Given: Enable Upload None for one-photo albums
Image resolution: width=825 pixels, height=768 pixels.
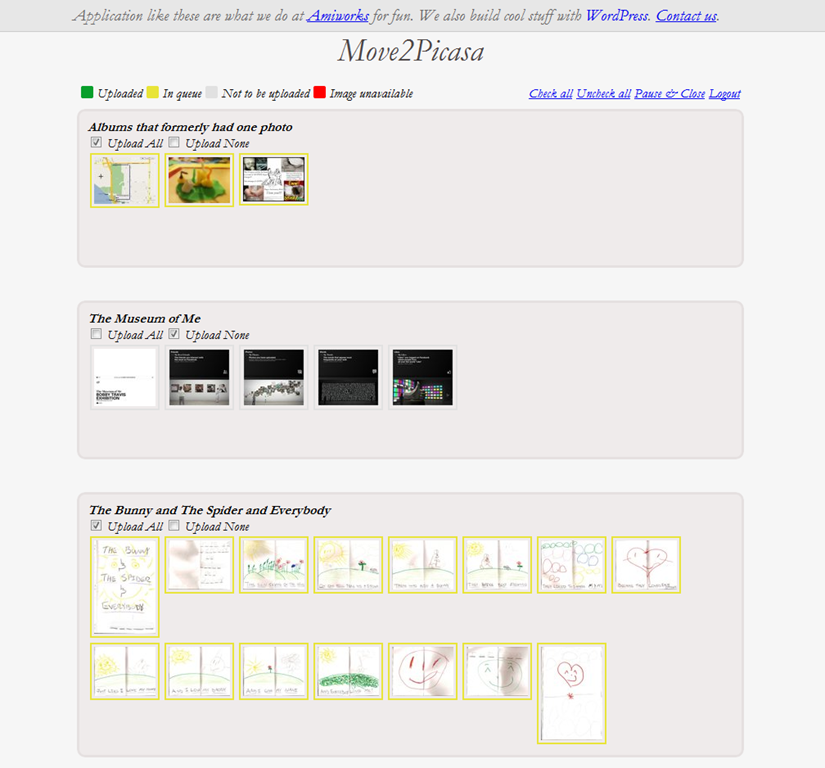Looking at the screenshot, I should pos(174,143).
